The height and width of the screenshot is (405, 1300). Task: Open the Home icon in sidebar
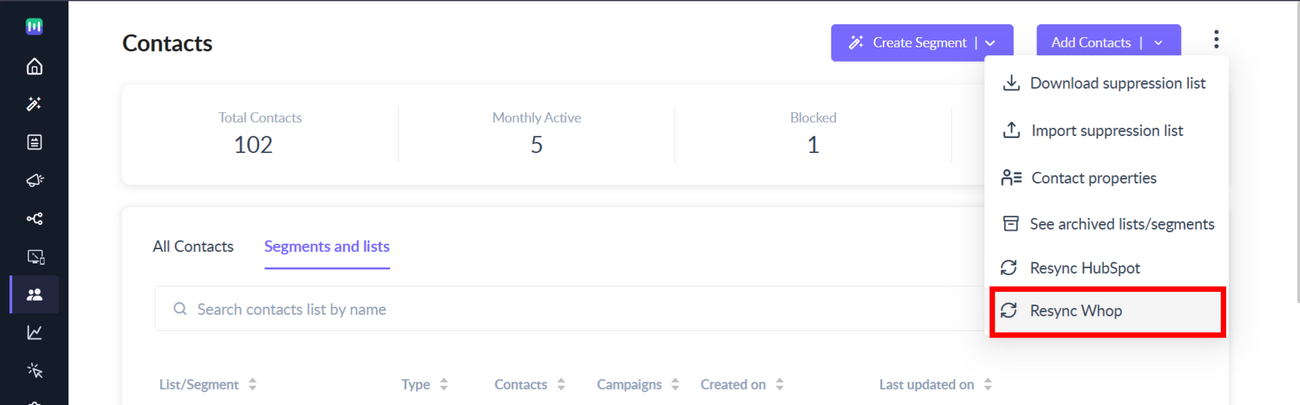tap(34, 67)
